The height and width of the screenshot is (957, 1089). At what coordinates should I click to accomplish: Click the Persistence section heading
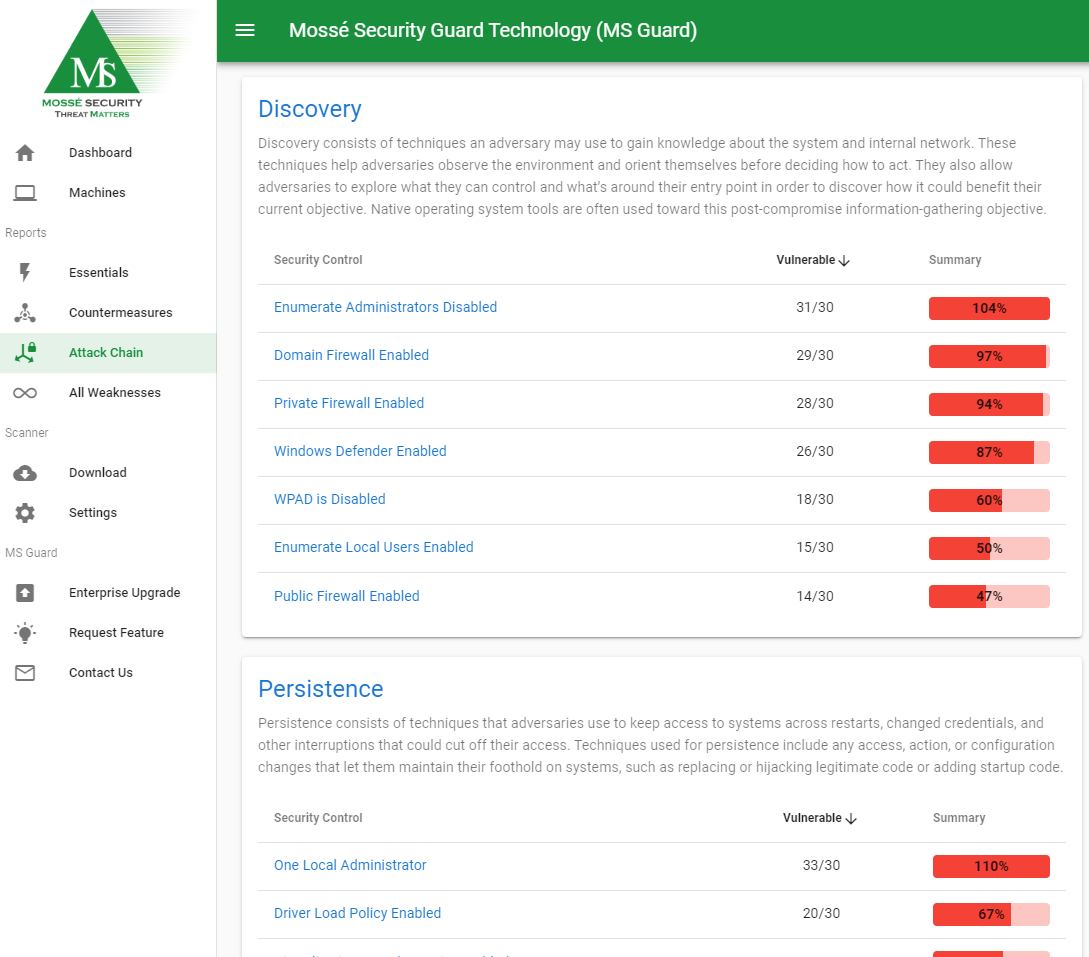click(x=321, y=688)
